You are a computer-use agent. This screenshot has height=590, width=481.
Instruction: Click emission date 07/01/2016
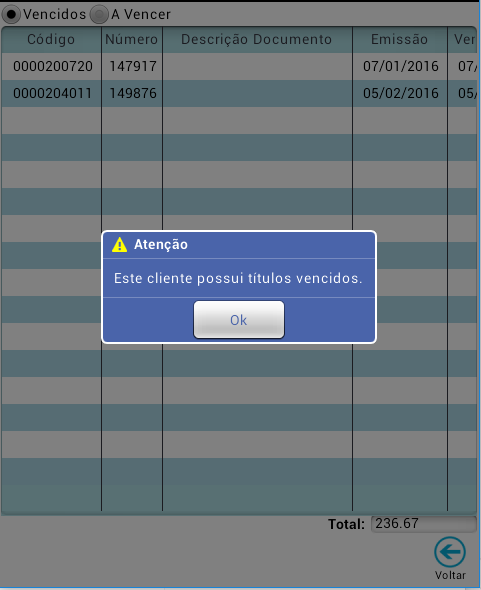[x=401, y=66]
